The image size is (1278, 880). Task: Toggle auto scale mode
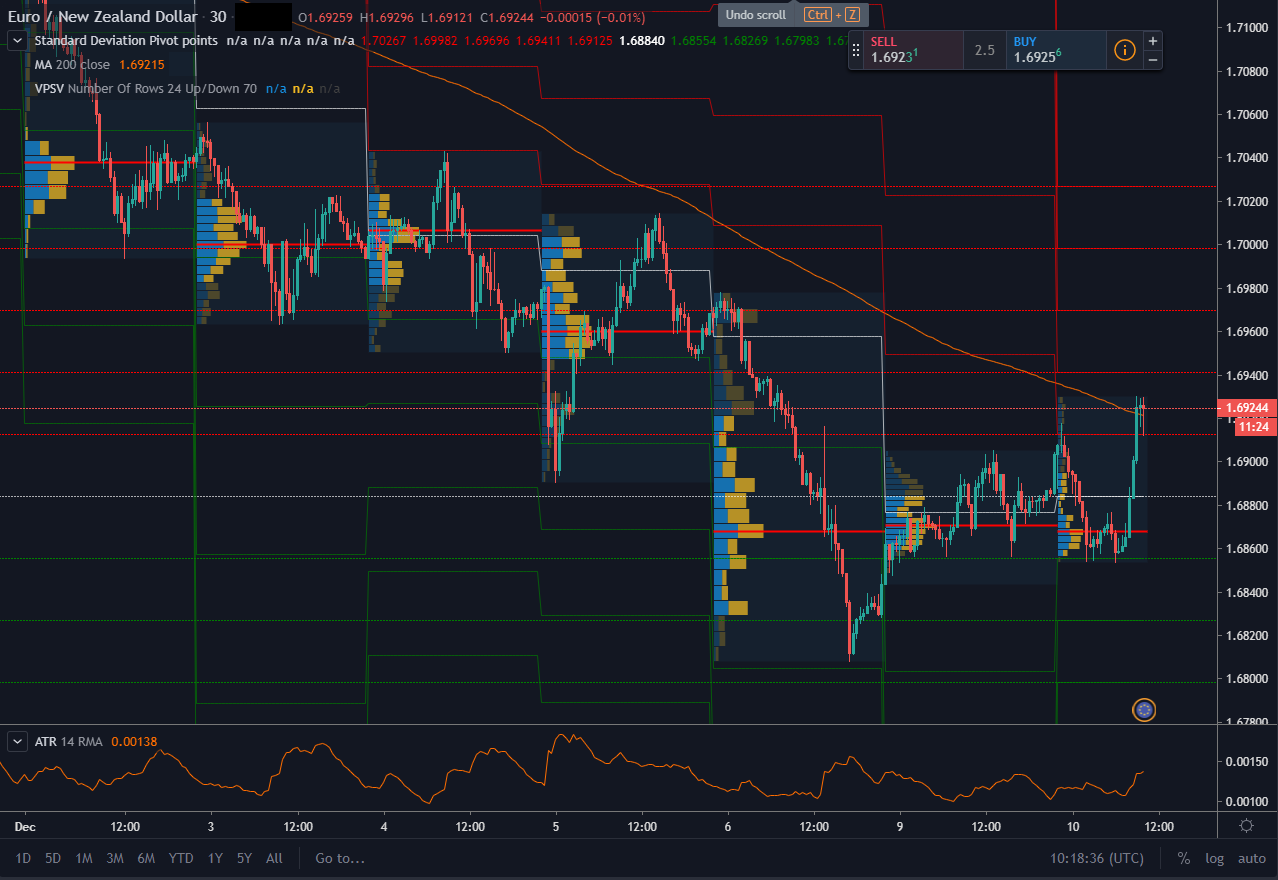point(1252,858)
